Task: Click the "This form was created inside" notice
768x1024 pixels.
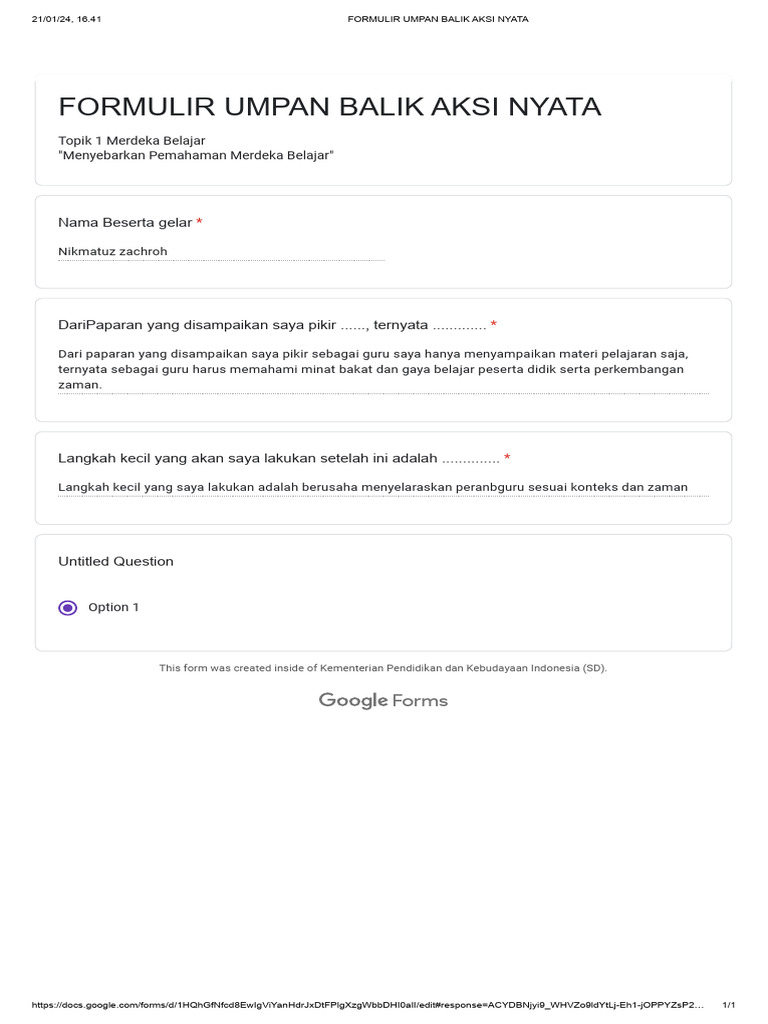Action: pyautogui.click(x=383, y=667)
